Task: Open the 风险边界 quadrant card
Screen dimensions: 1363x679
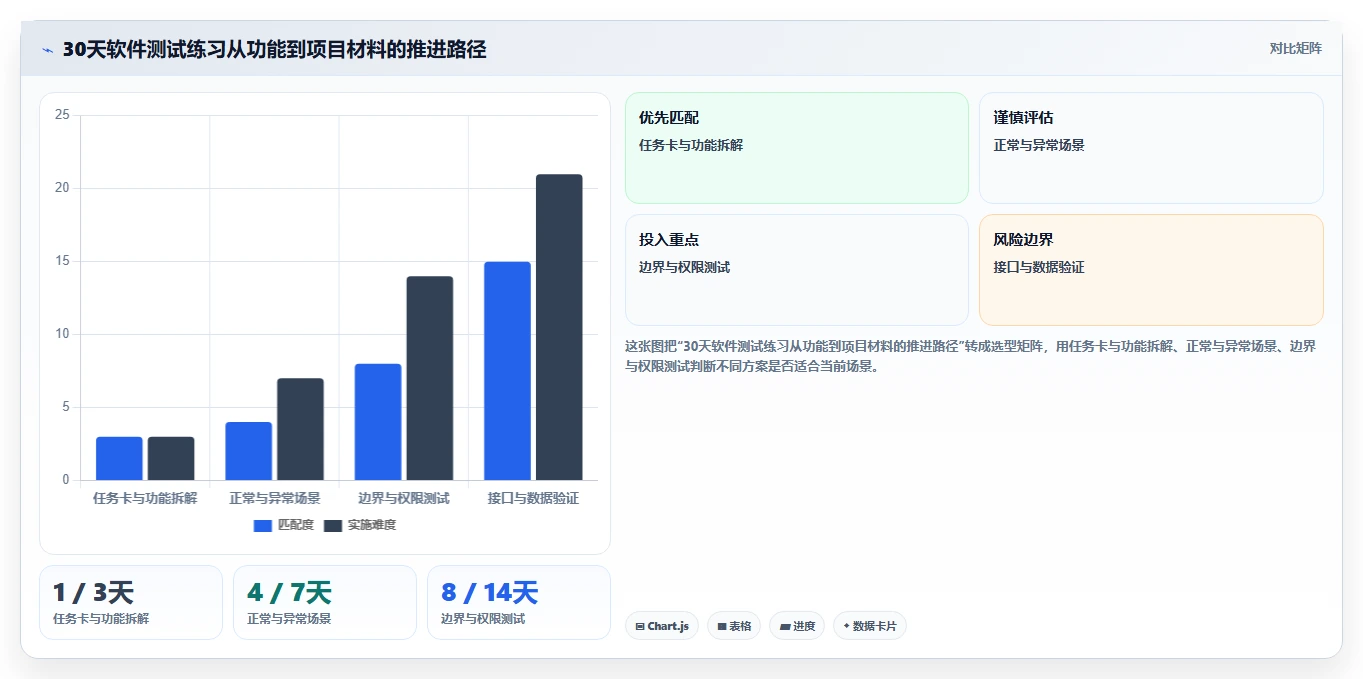Action: 1151,270
